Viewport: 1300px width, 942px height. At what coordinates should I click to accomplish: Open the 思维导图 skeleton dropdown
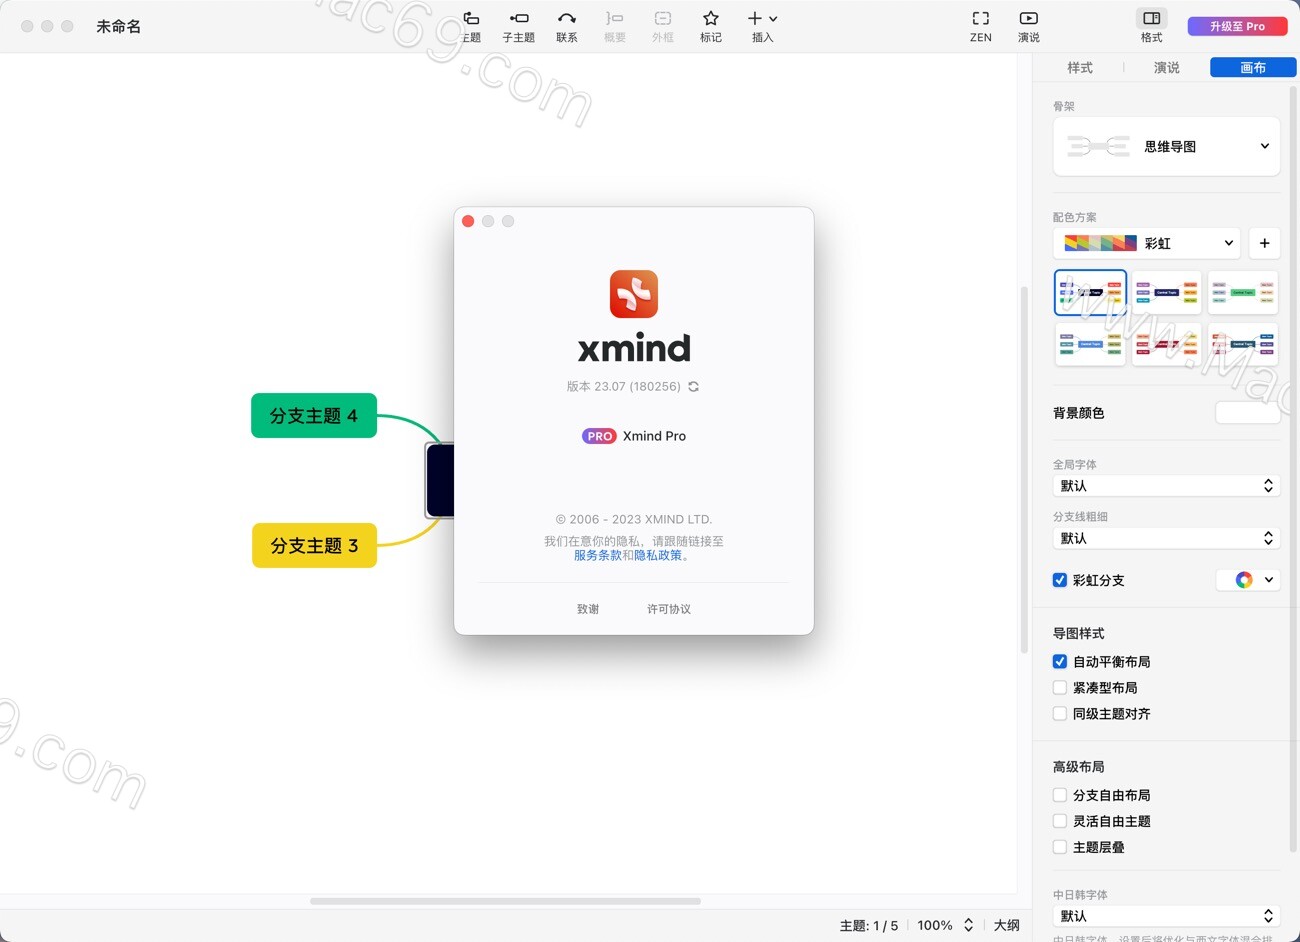click(x=1167, y=146)
